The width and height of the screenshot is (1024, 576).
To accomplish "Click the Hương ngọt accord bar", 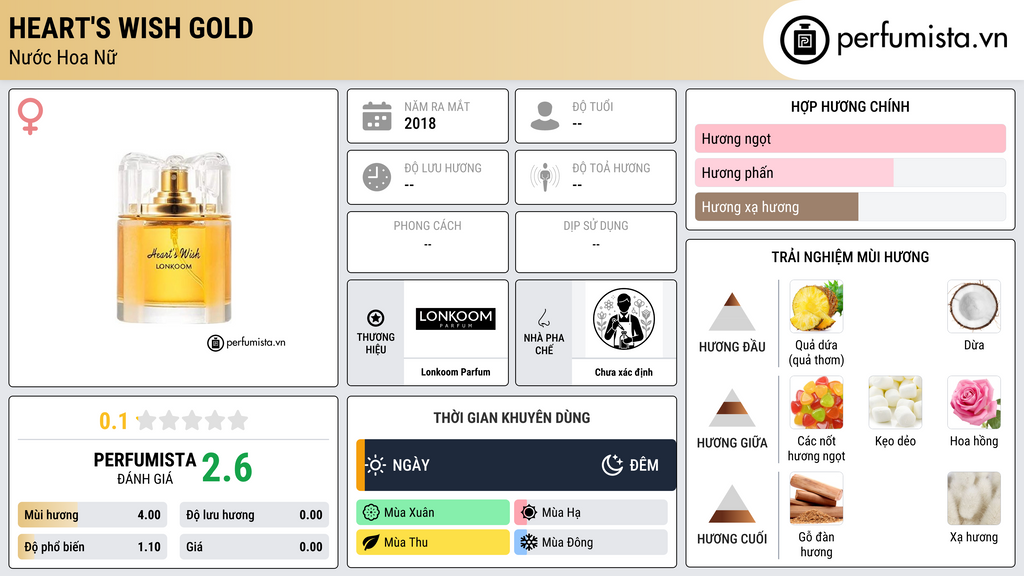I will [850, 138].
